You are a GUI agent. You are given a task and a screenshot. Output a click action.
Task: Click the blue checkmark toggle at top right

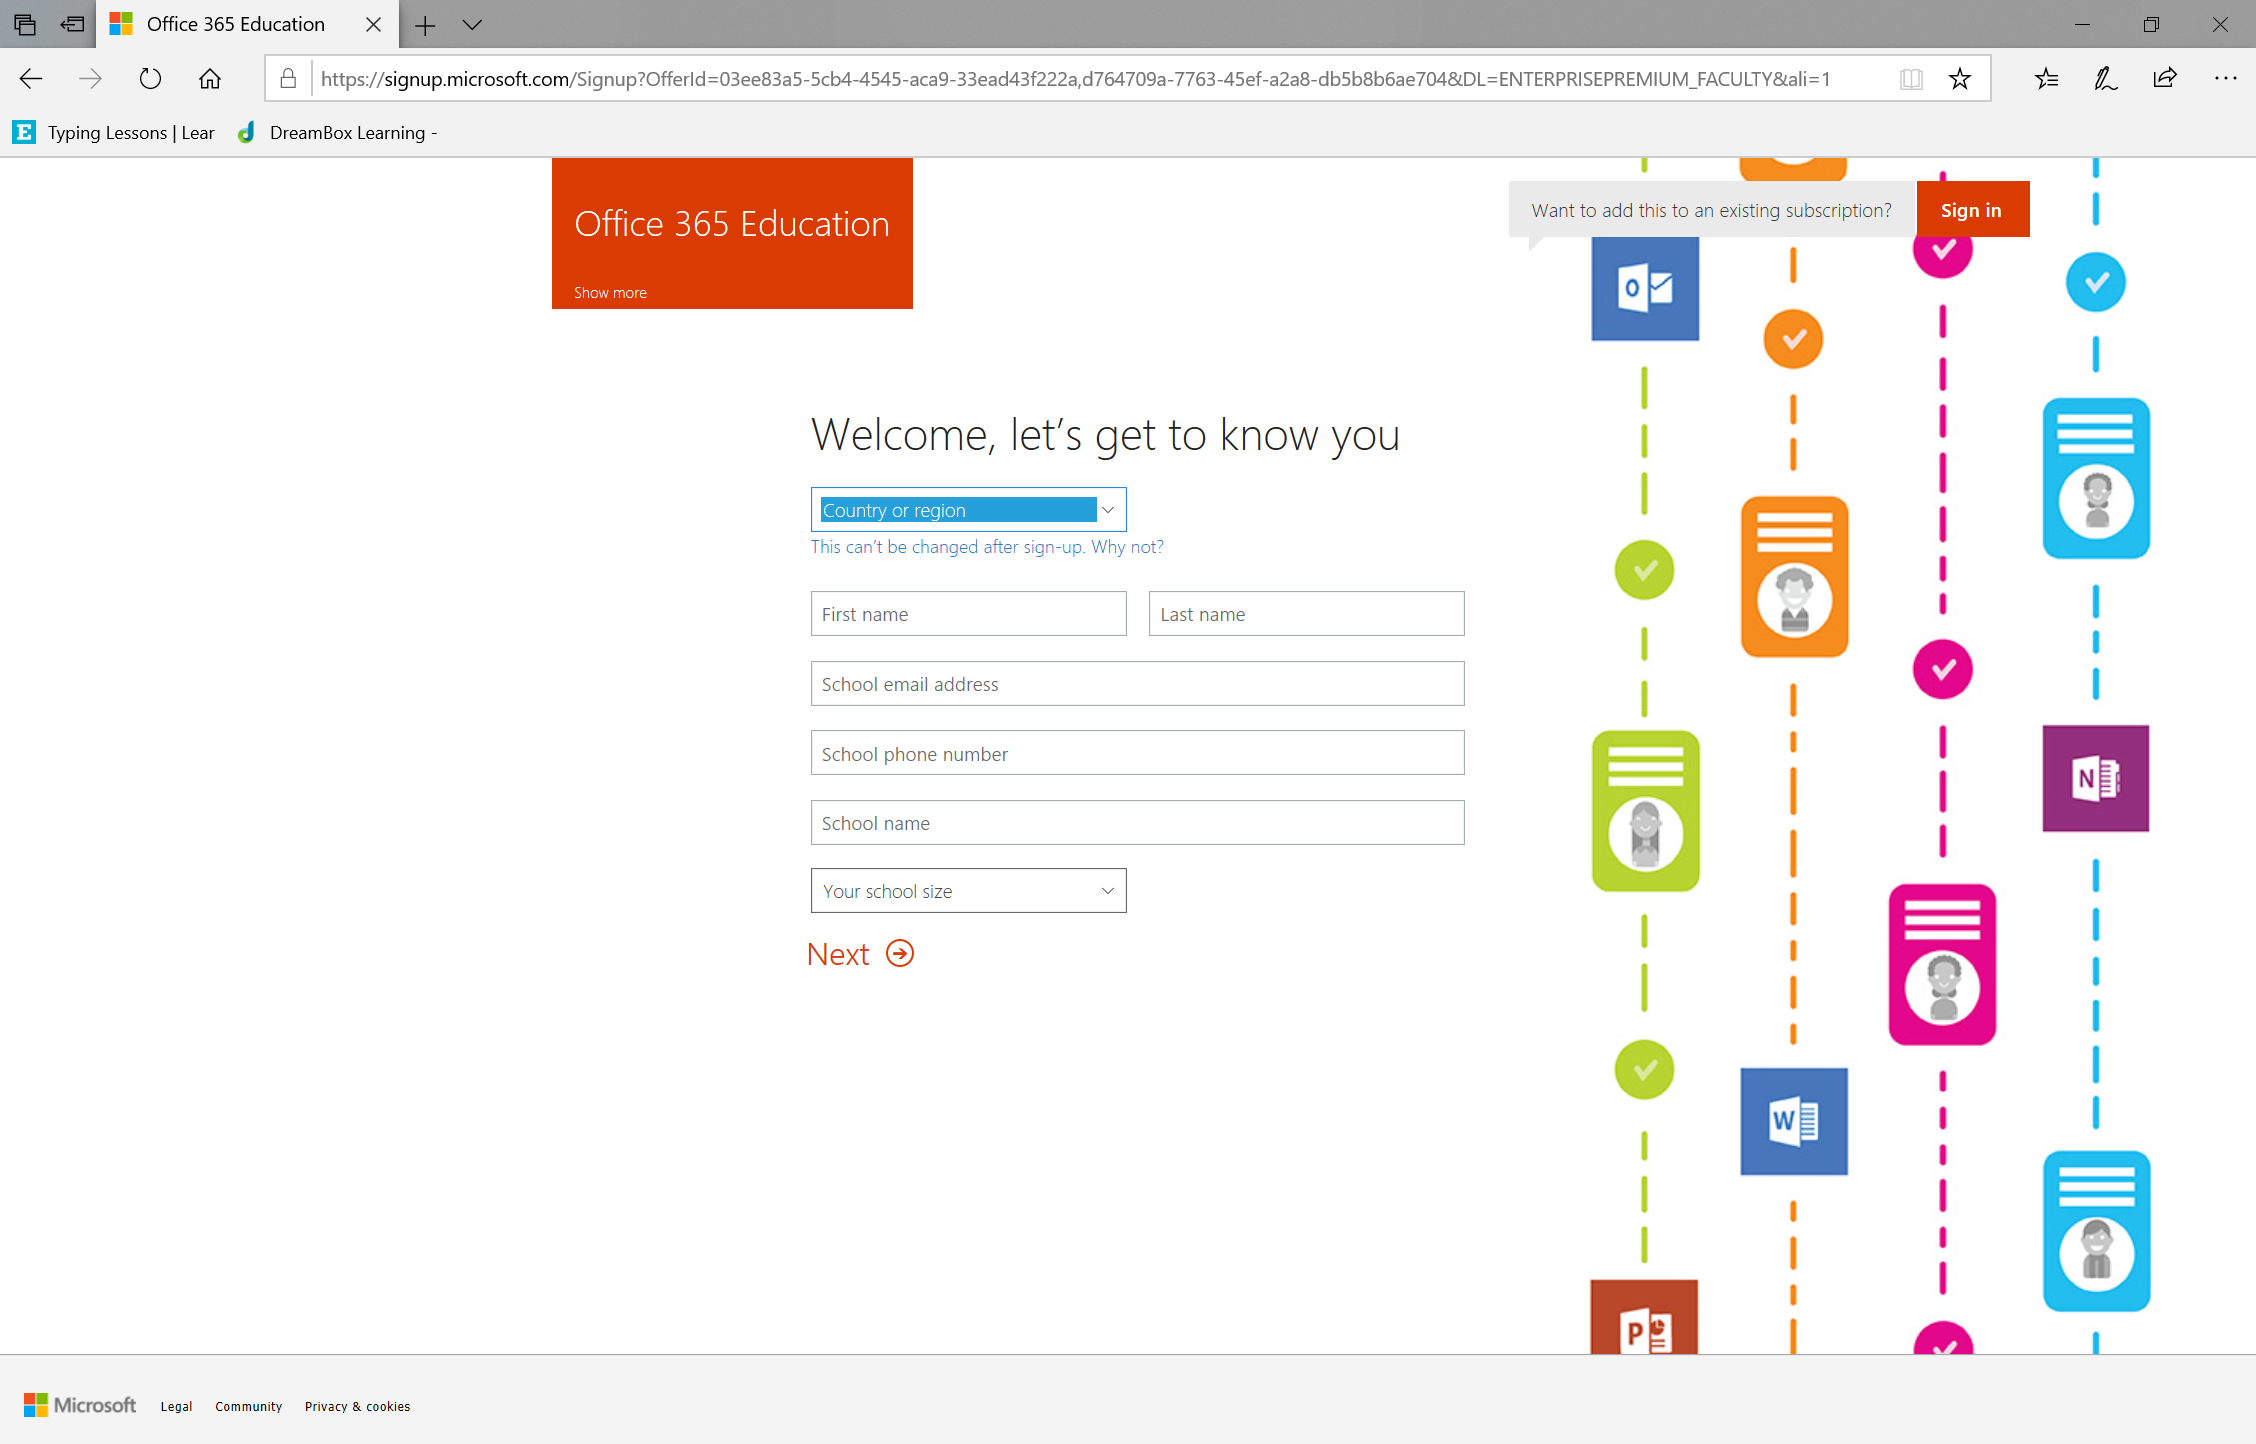click(x=2097, y=281)
